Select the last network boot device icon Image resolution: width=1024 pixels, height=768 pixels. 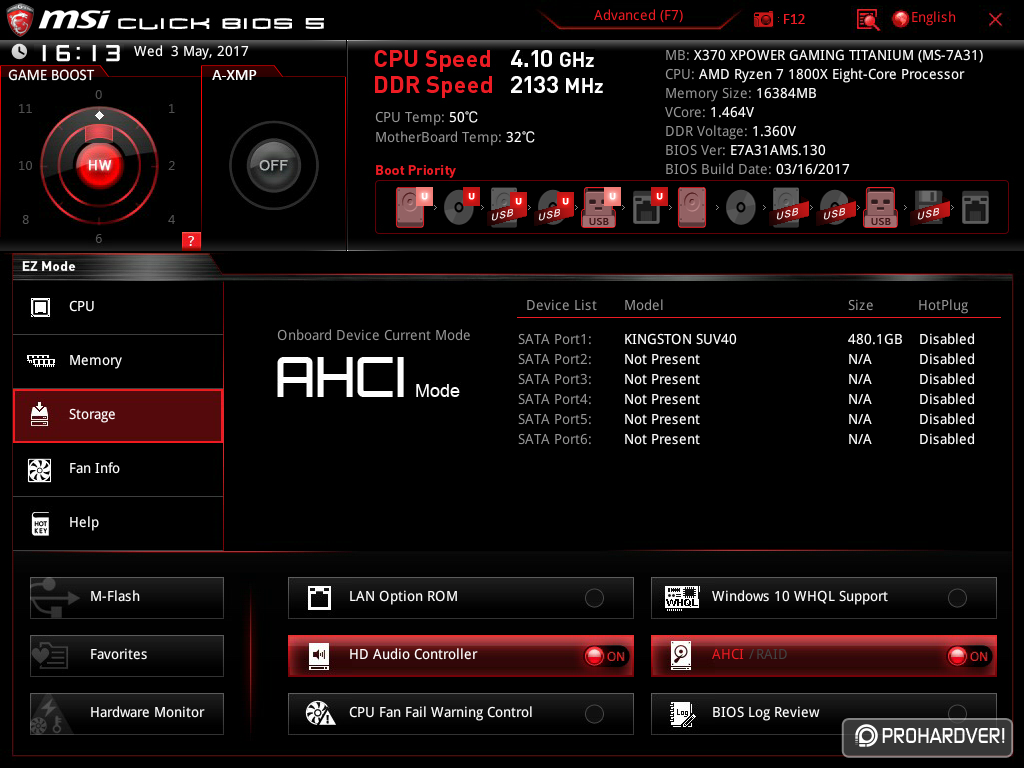[x=975, y=208]
